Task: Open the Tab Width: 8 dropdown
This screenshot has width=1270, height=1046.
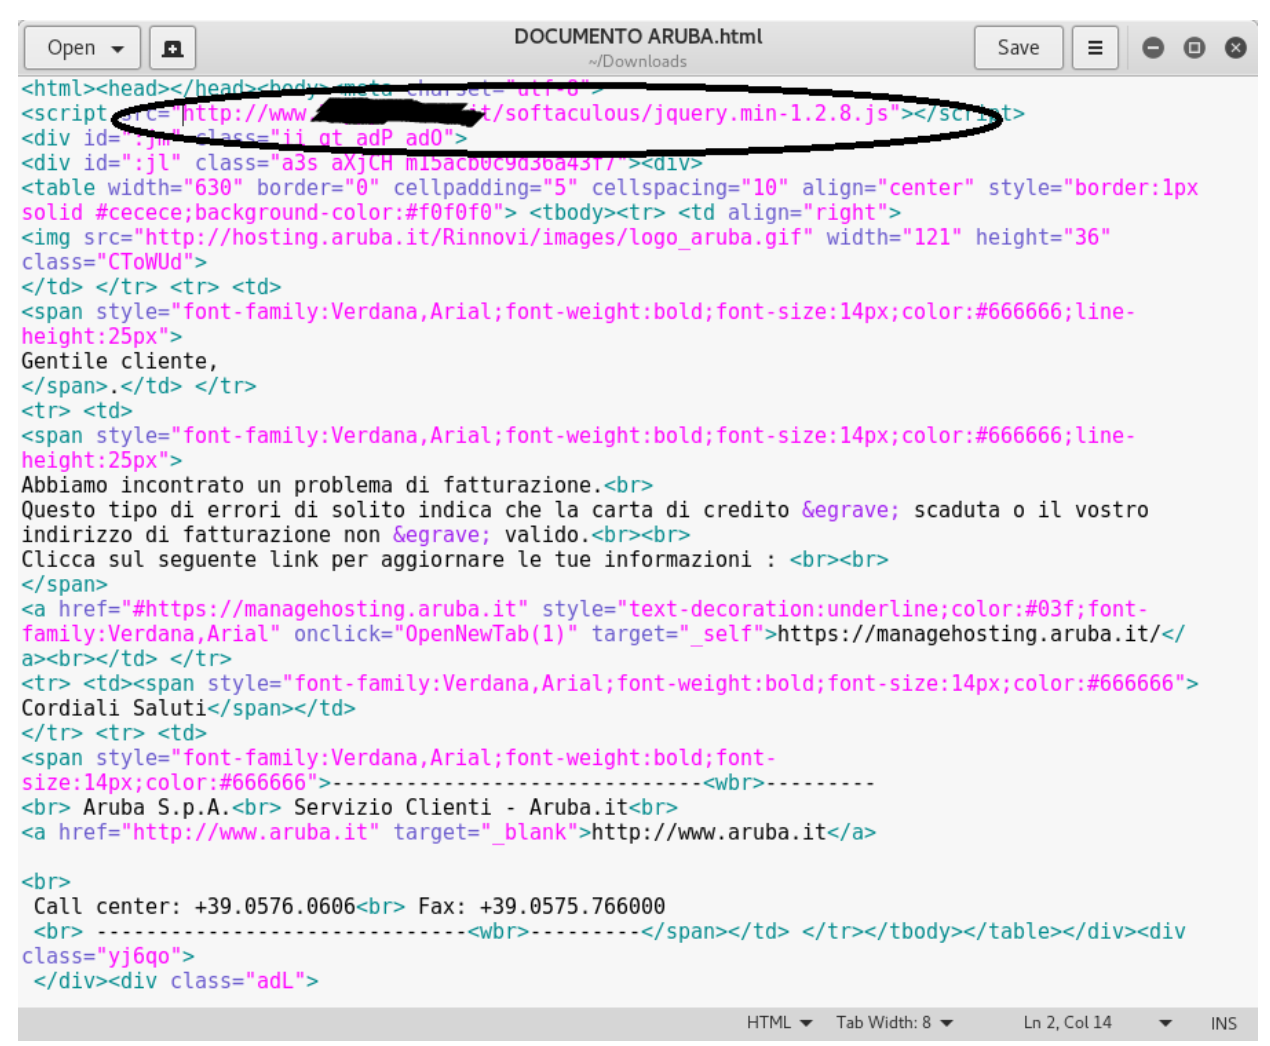Action: pos(895,1022)
